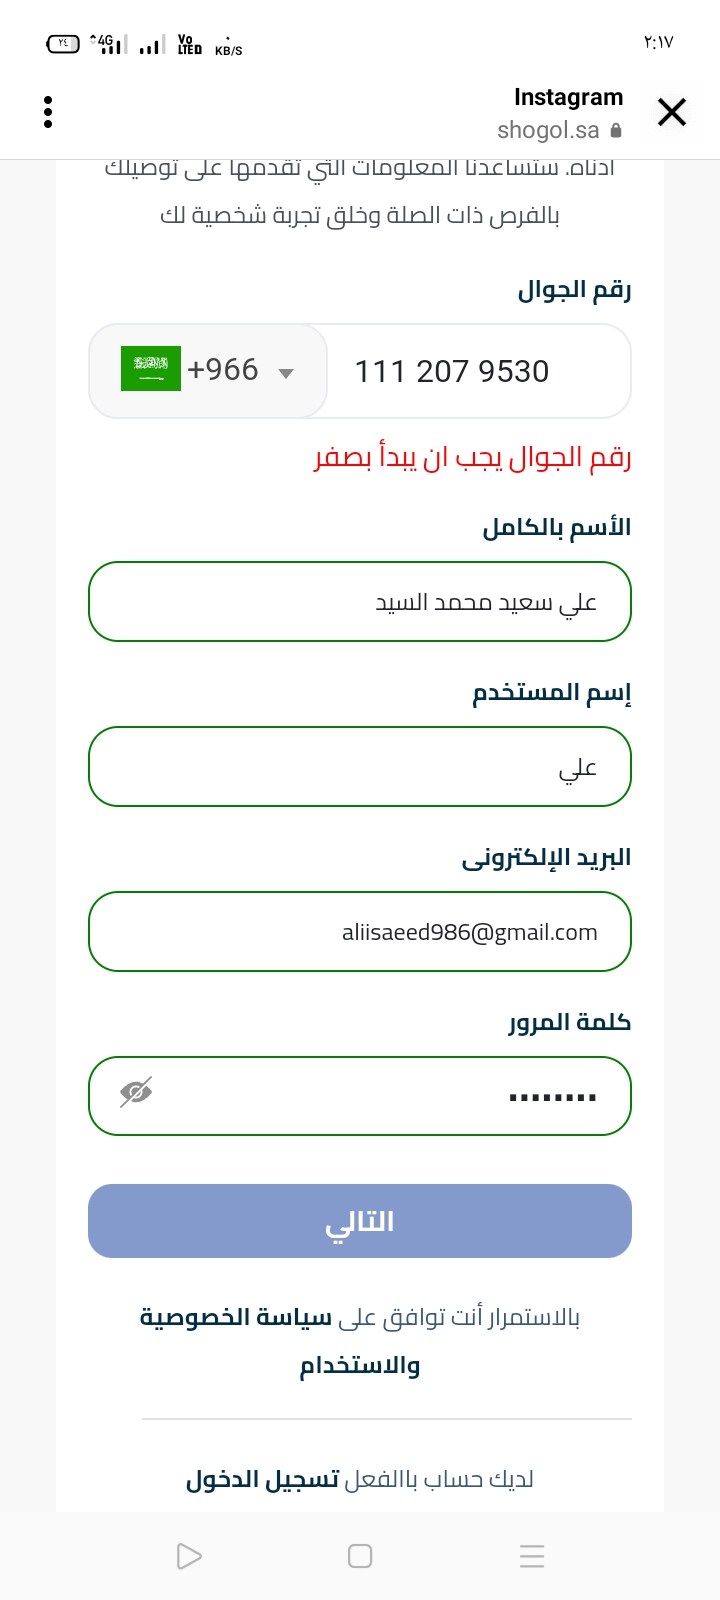This screenshot has height=1600, width=720.
Task: Tap the lock icon beside shogol.sa
Action: [x=616, y=131]
